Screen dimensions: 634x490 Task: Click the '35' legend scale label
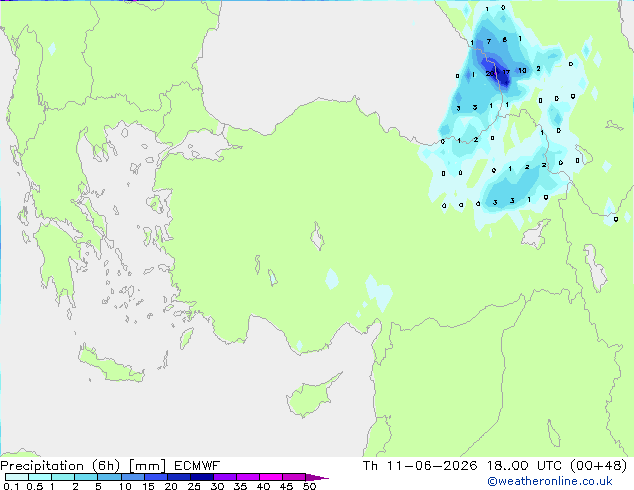coord(240,486)
